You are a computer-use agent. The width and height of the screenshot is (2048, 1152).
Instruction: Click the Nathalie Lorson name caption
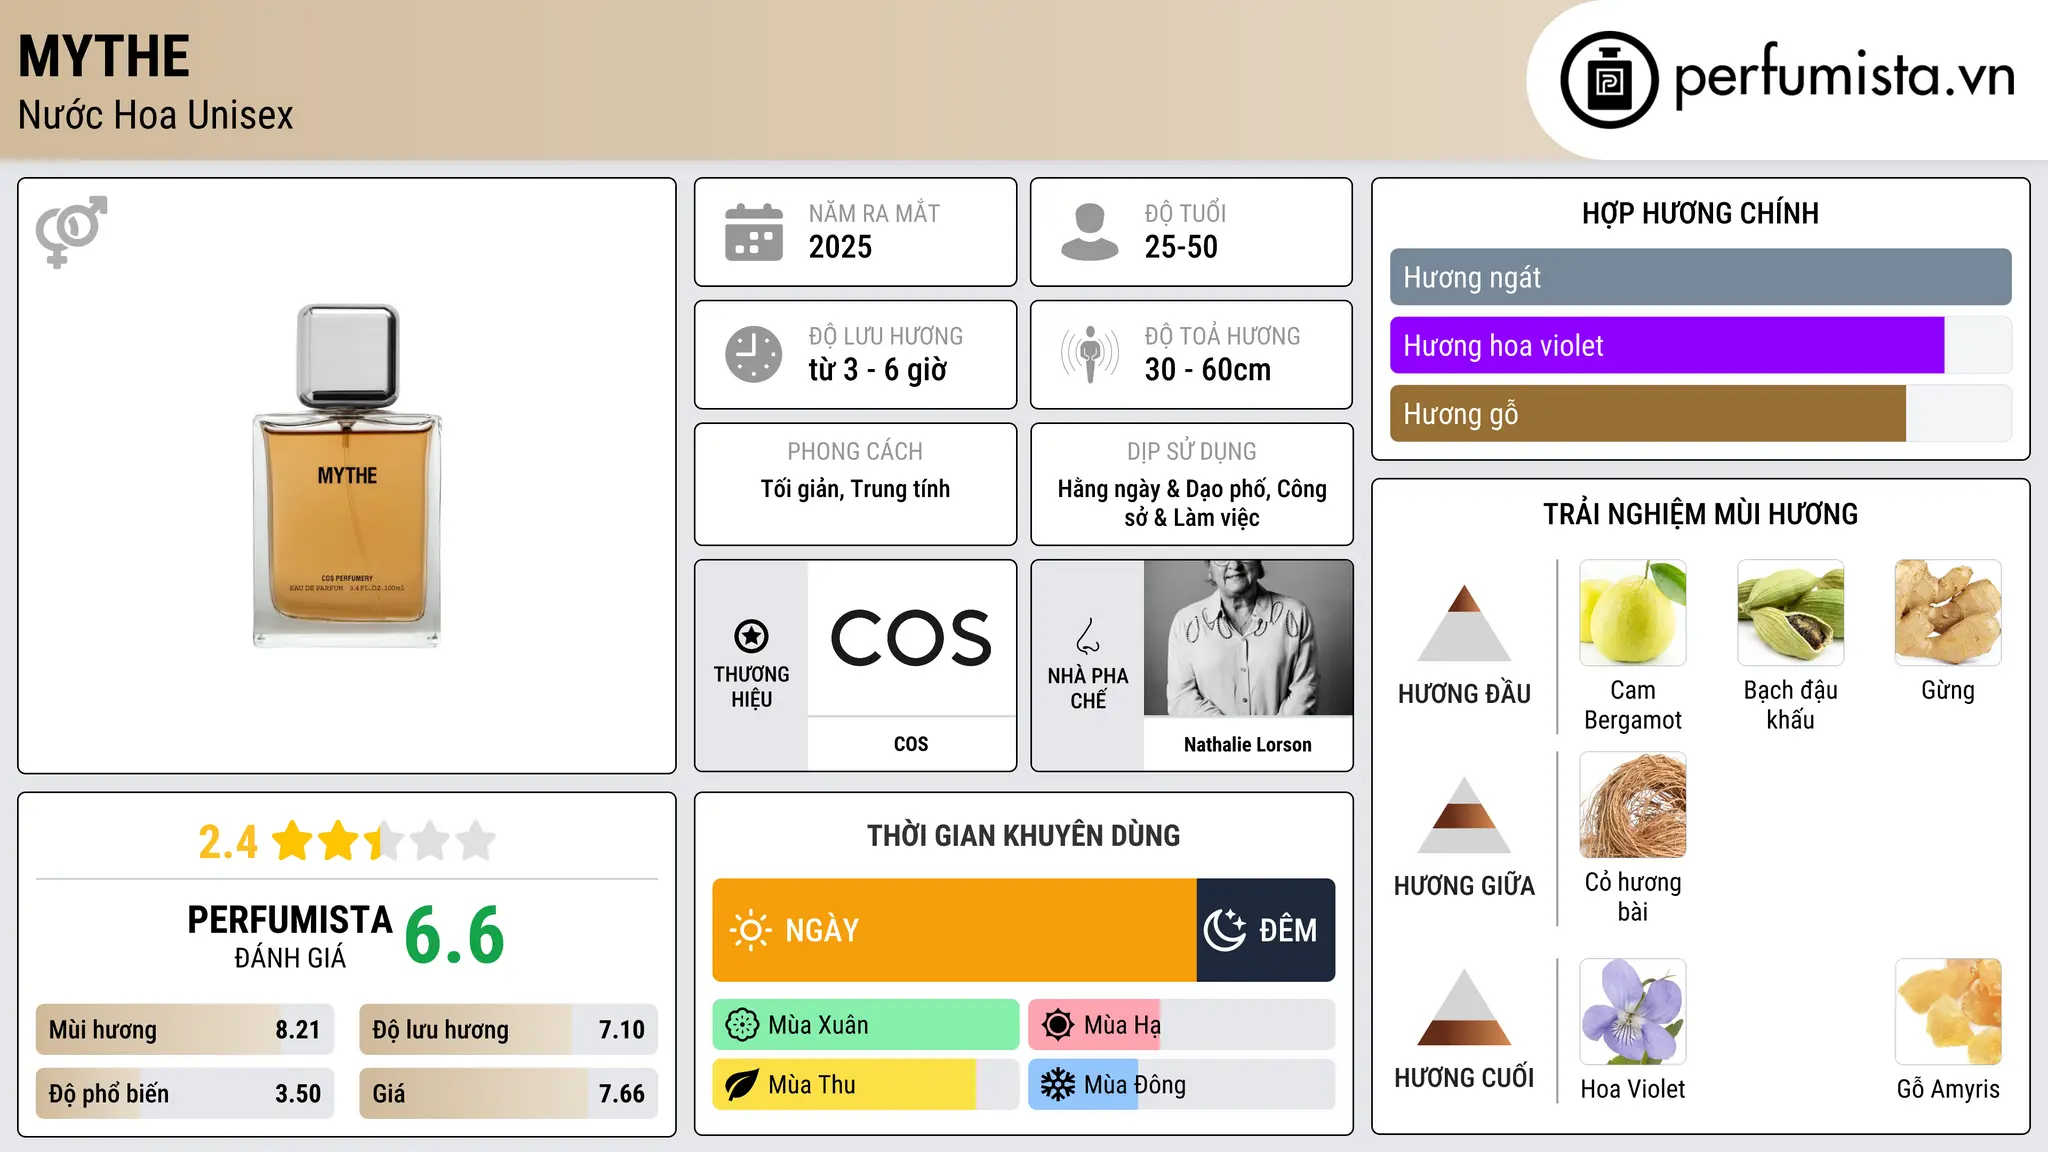(1248, 745)
